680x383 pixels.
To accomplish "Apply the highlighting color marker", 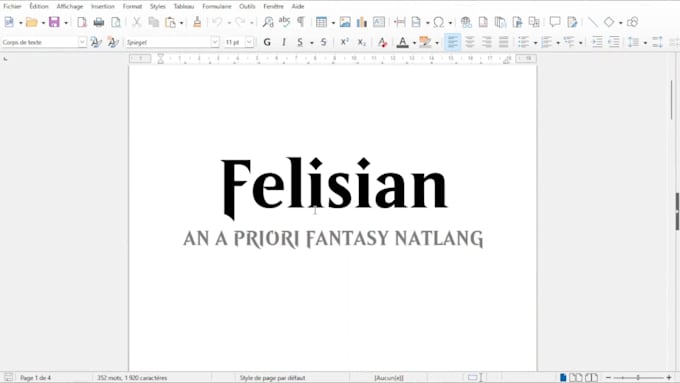I will point(425,42).
